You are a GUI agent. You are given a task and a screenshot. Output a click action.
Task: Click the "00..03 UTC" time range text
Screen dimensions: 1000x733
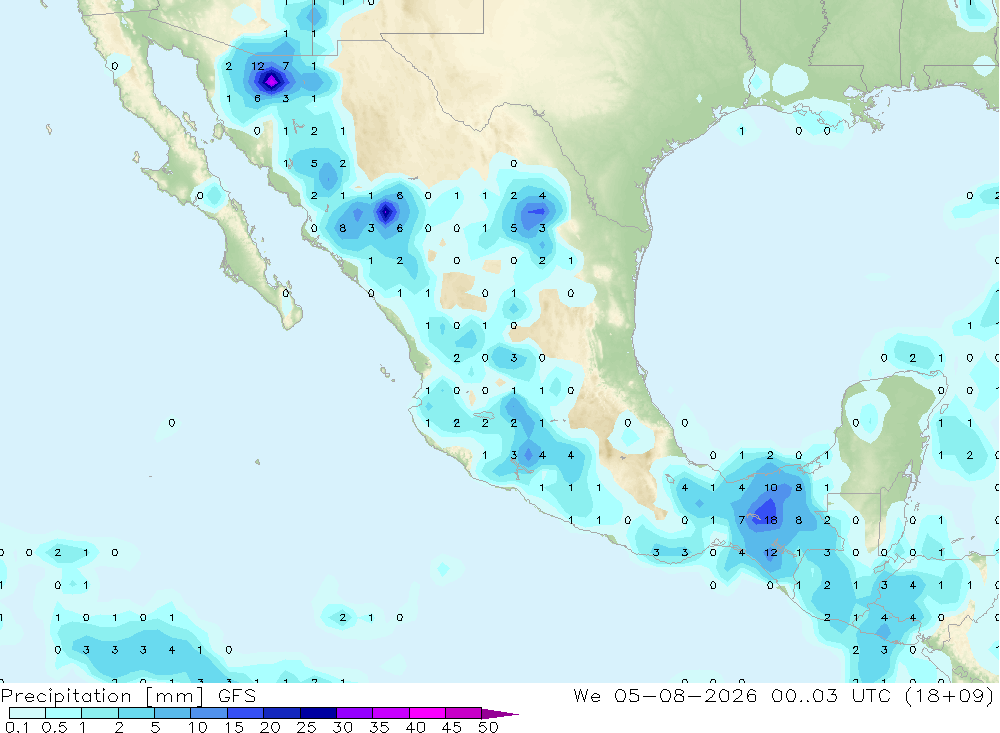(830, 695)
